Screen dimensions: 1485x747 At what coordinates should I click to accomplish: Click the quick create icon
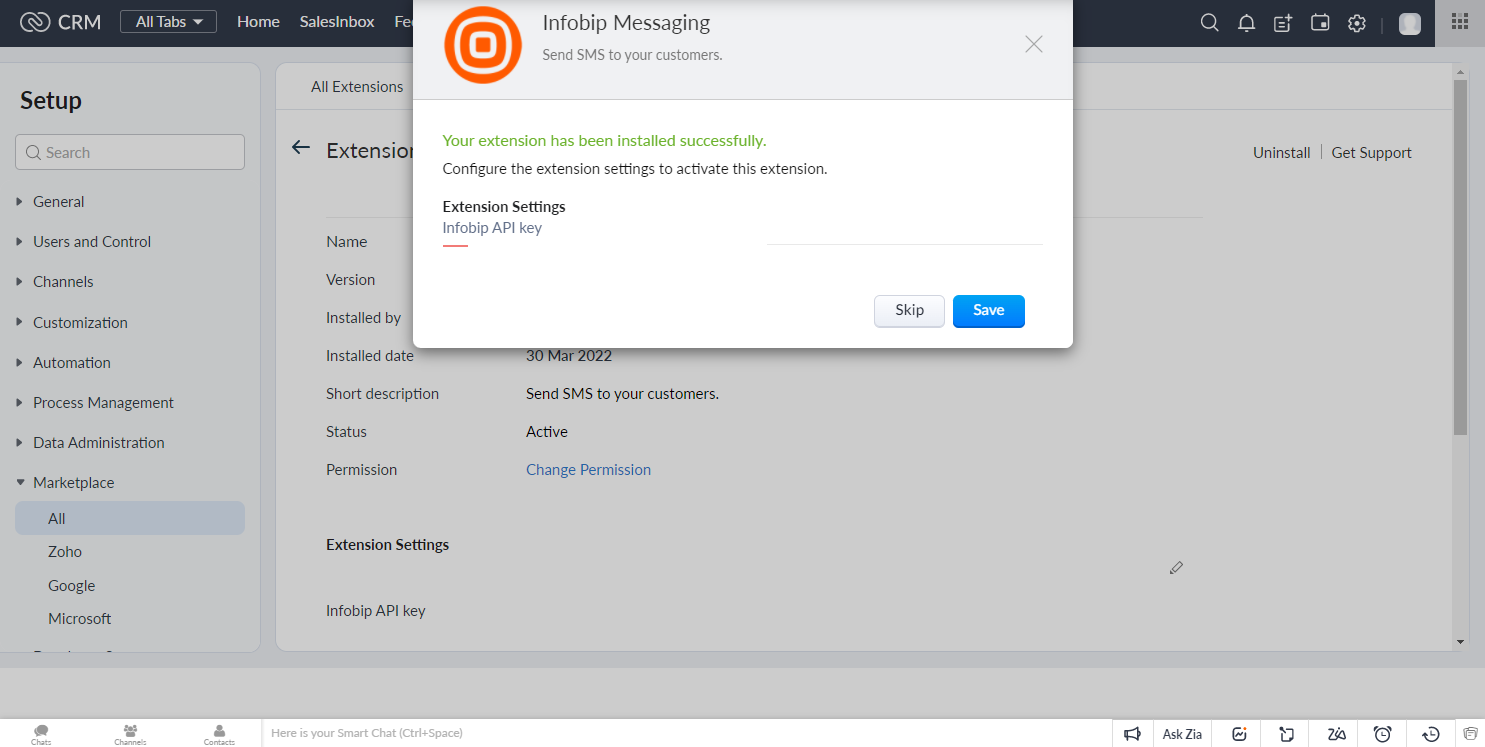tap(1283, 22)
